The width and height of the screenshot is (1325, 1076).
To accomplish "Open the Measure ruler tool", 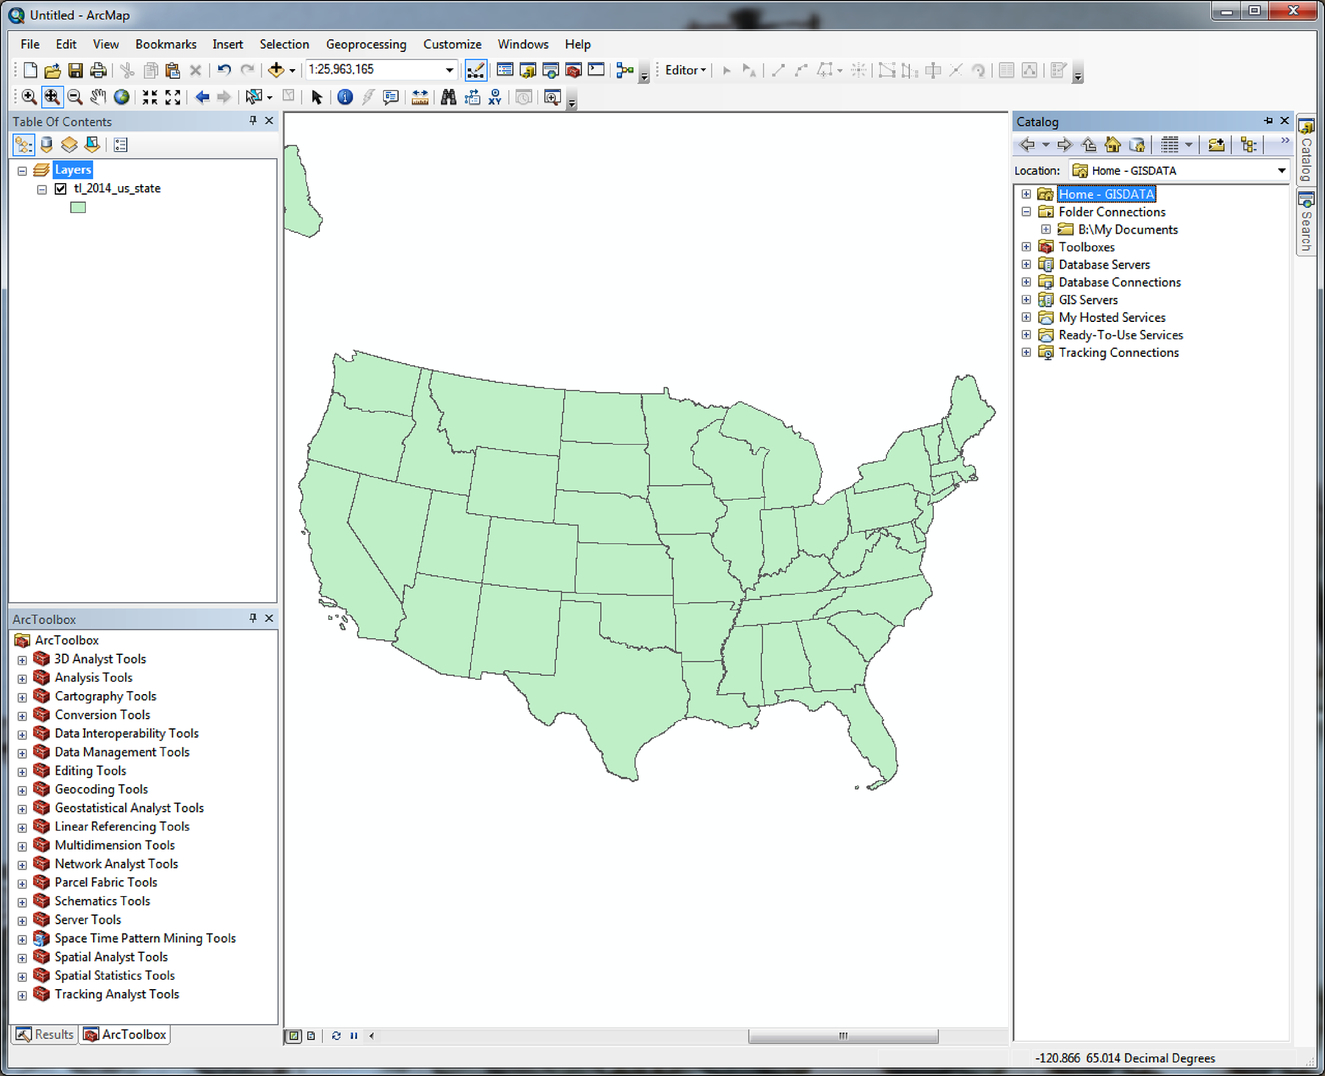I will coord(420,97).
